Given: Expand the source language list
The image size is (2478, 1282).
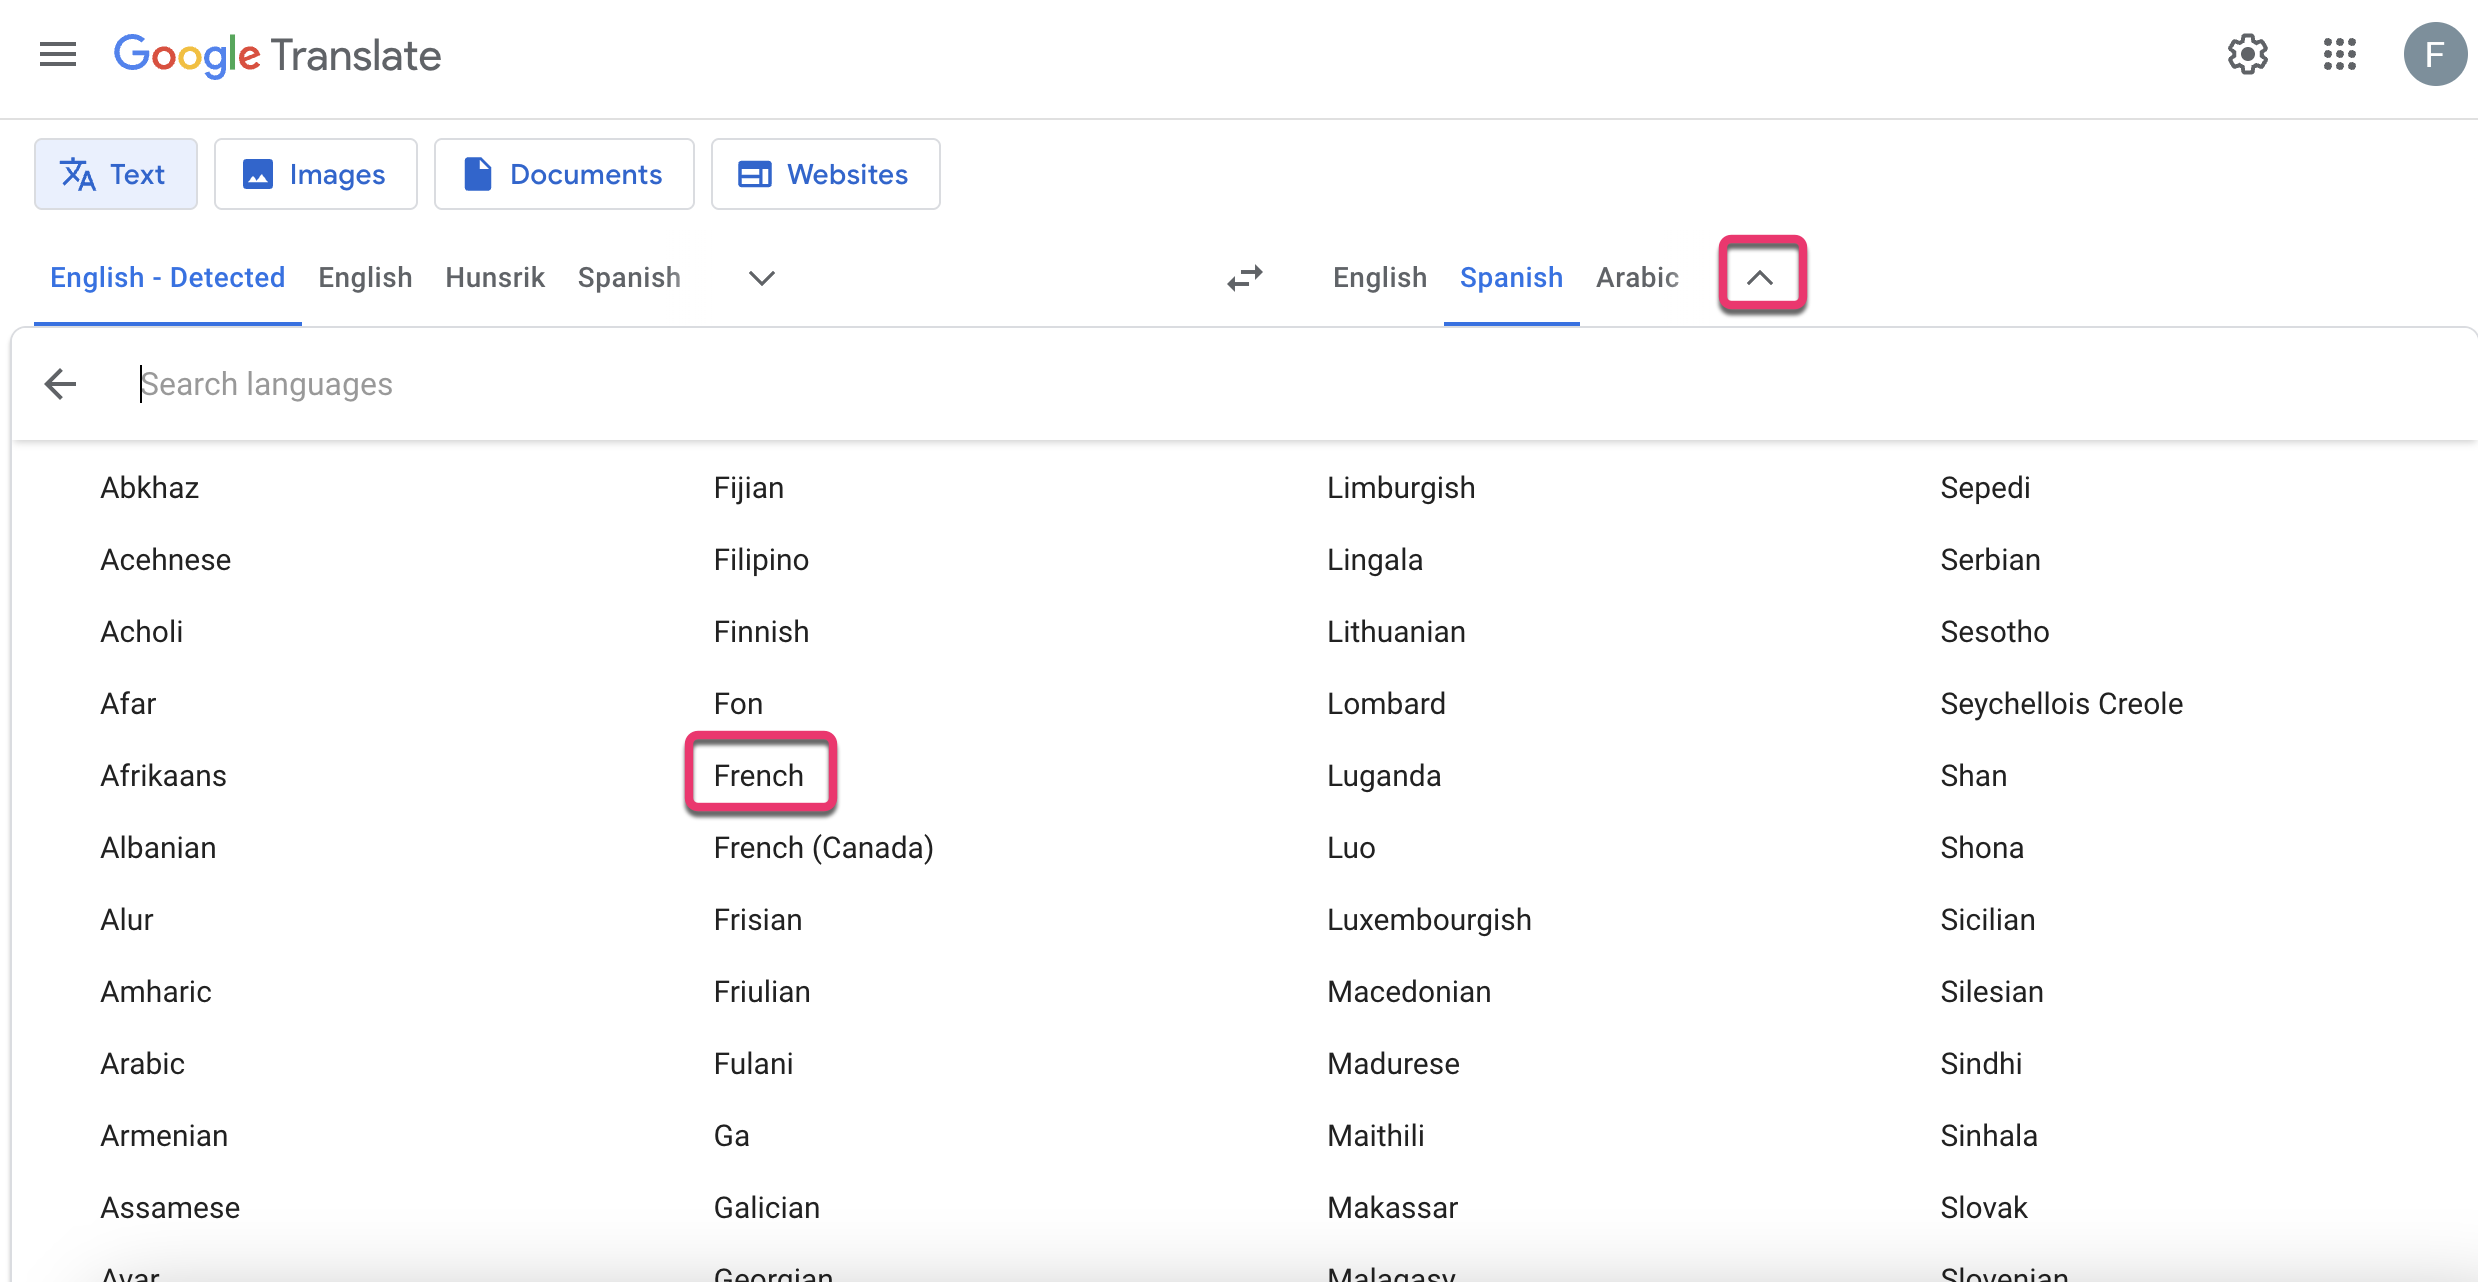Looking at the screenshot, I should pos(762,278).
